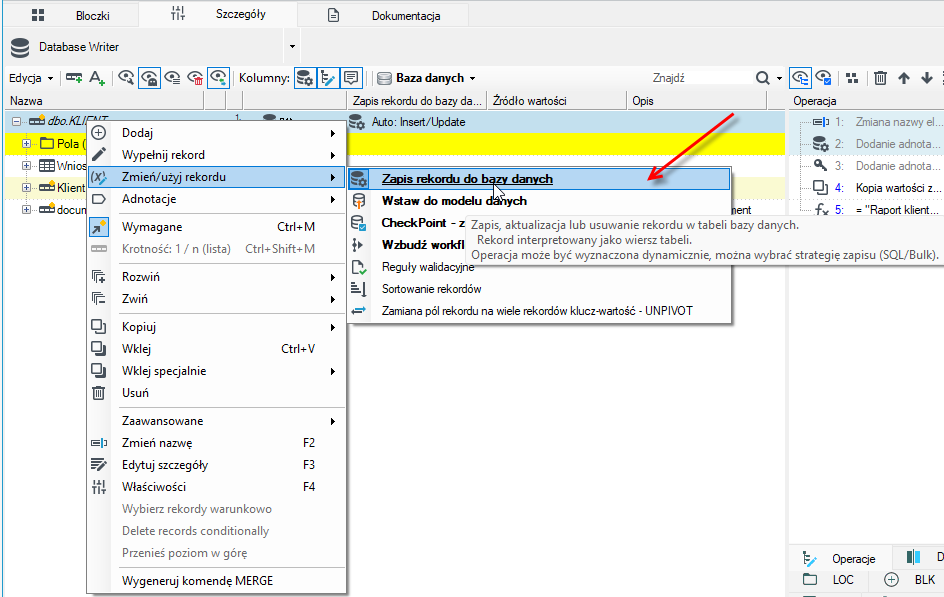This screenshot has height=597, width=944.
Task: Switch to the Bloczki tab
Action: (72, 16)
